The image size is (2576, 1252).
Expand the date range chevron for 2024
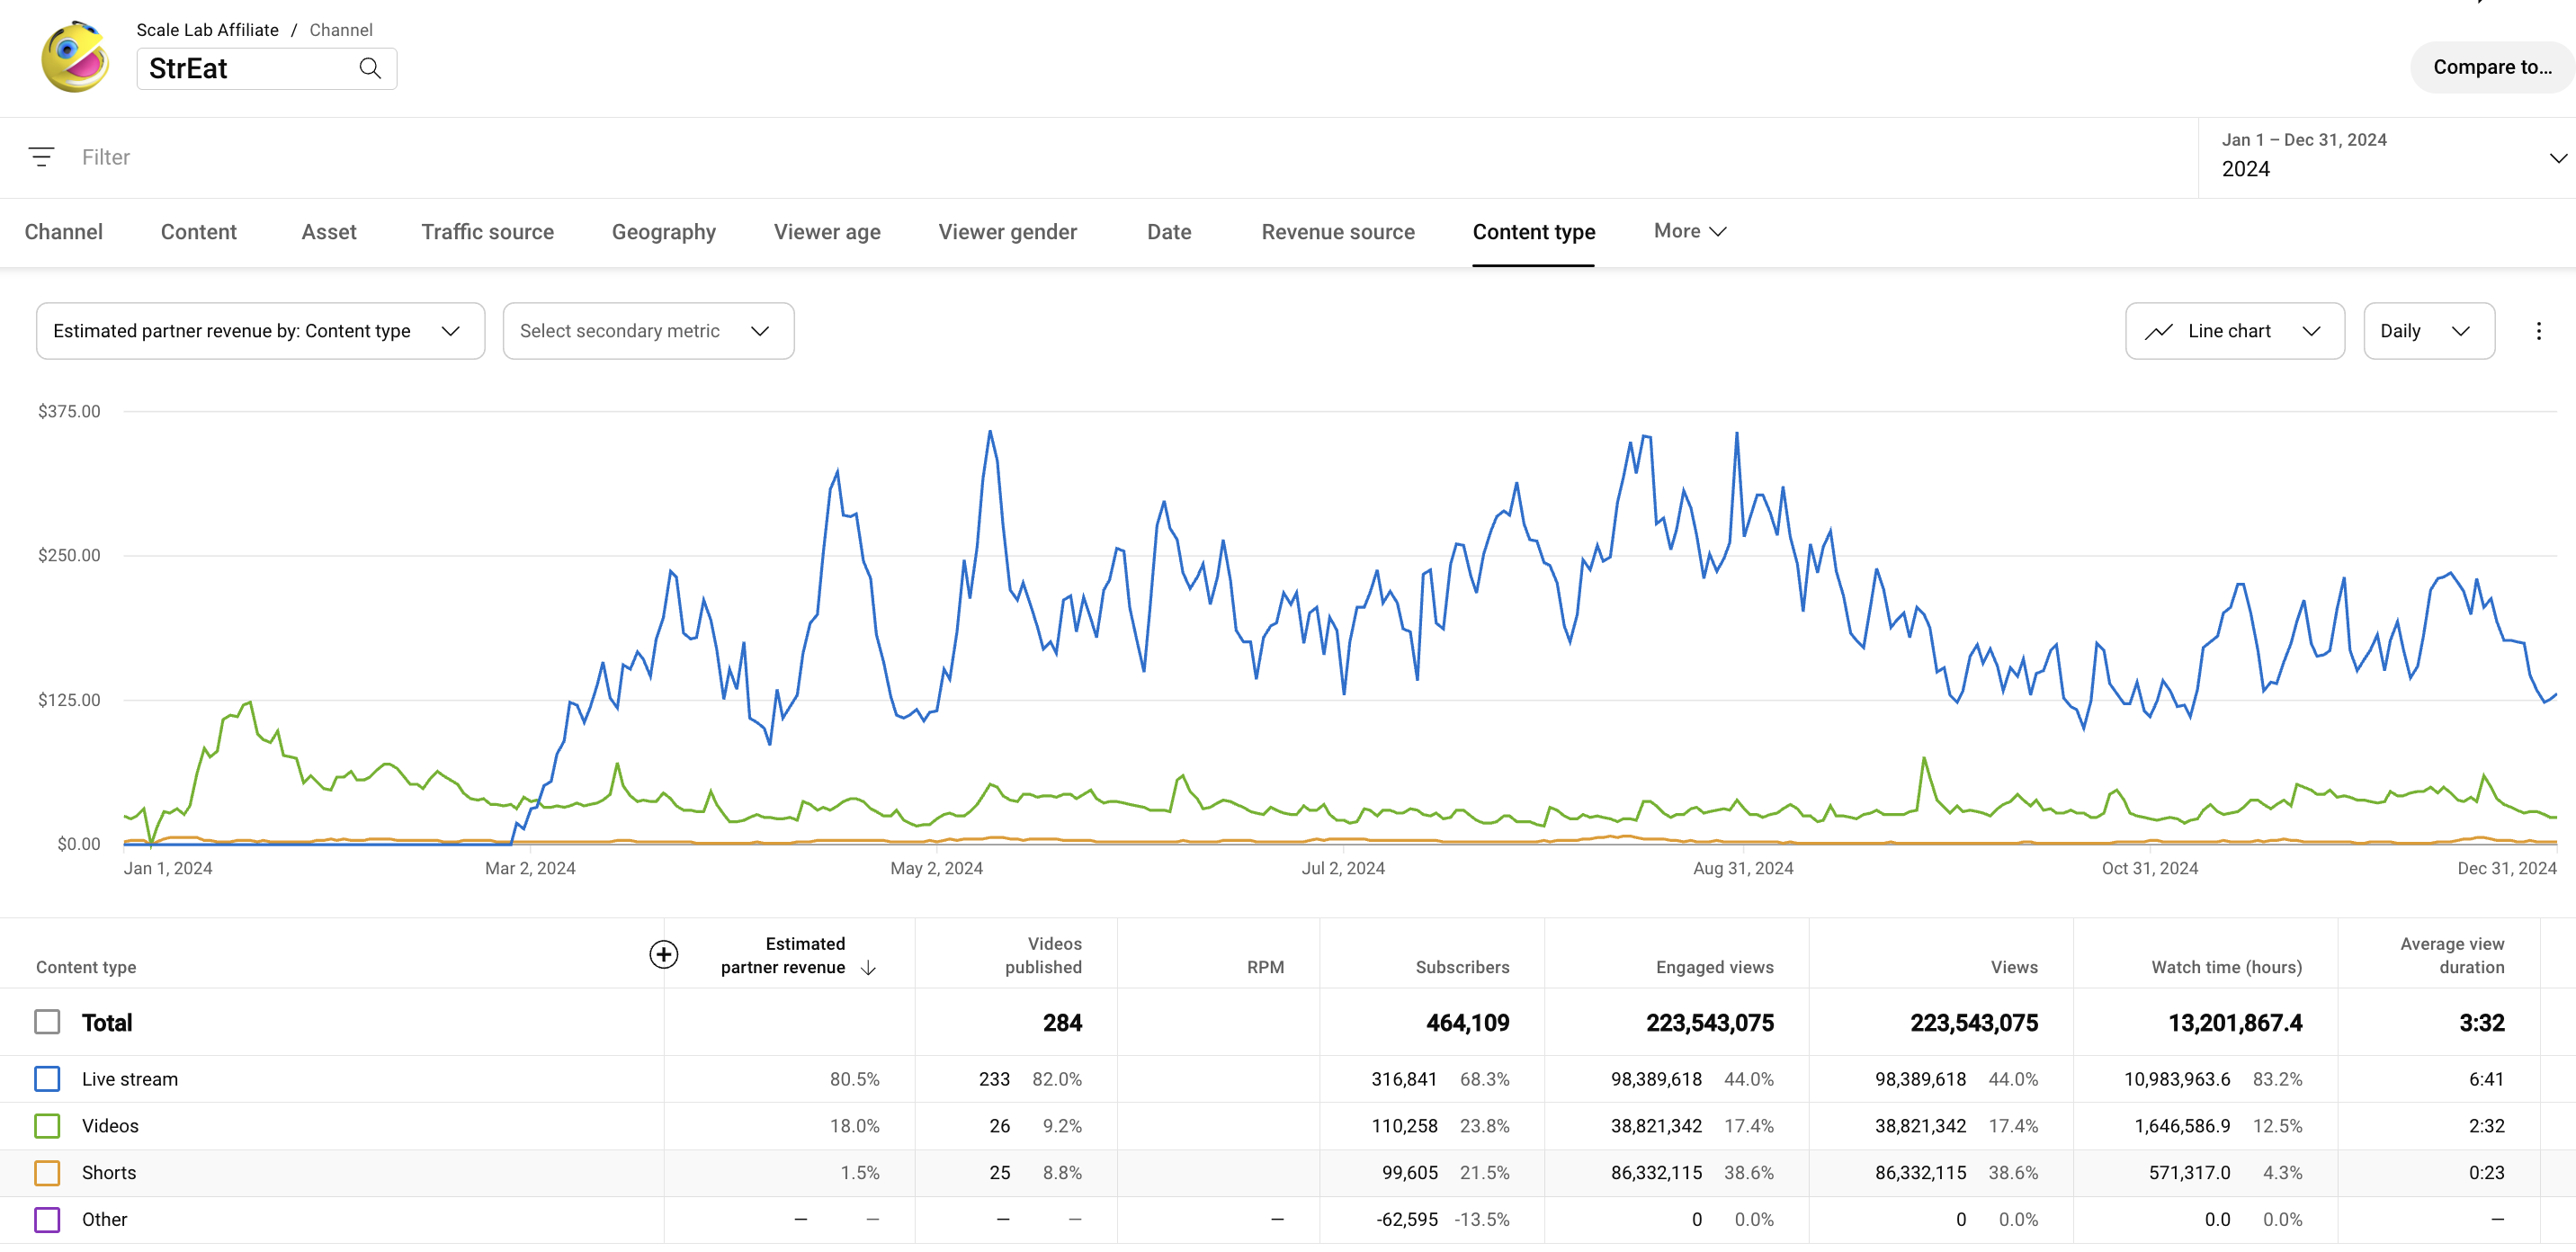coord(2557,158)
